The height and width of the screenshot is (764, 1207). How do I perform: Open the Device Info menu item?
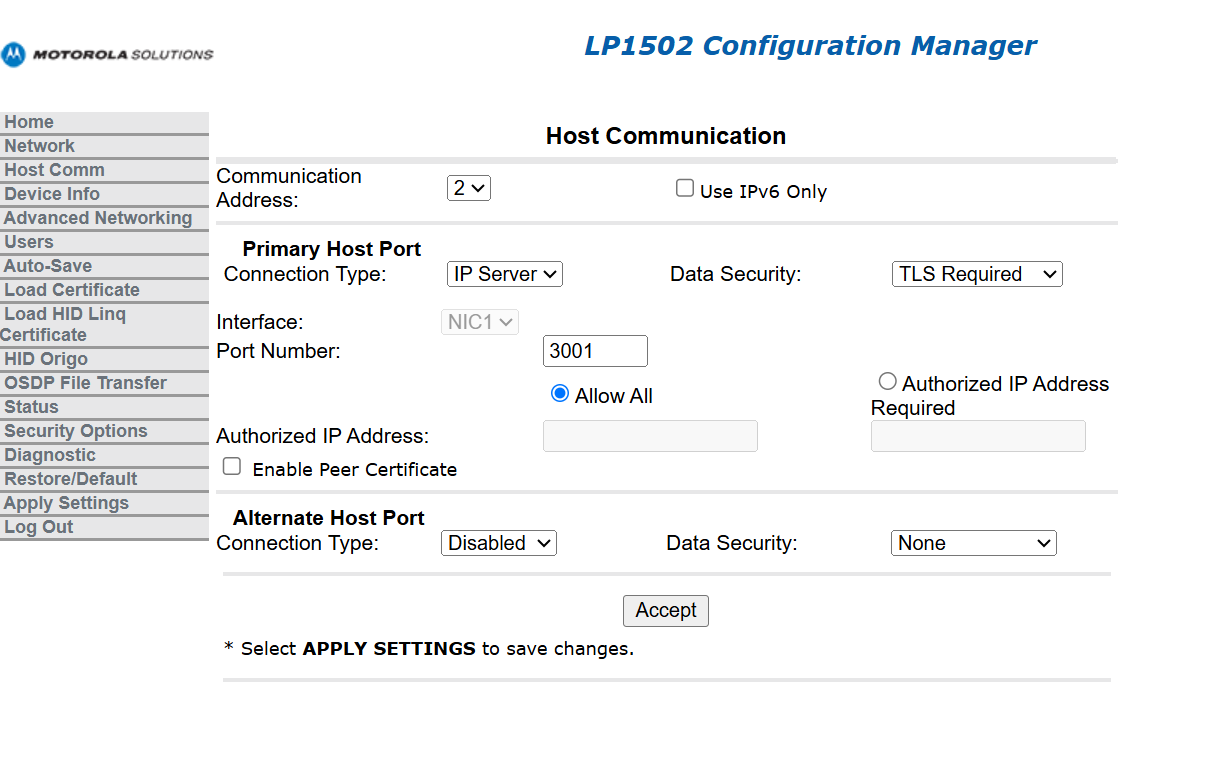(x=52, y=194)
